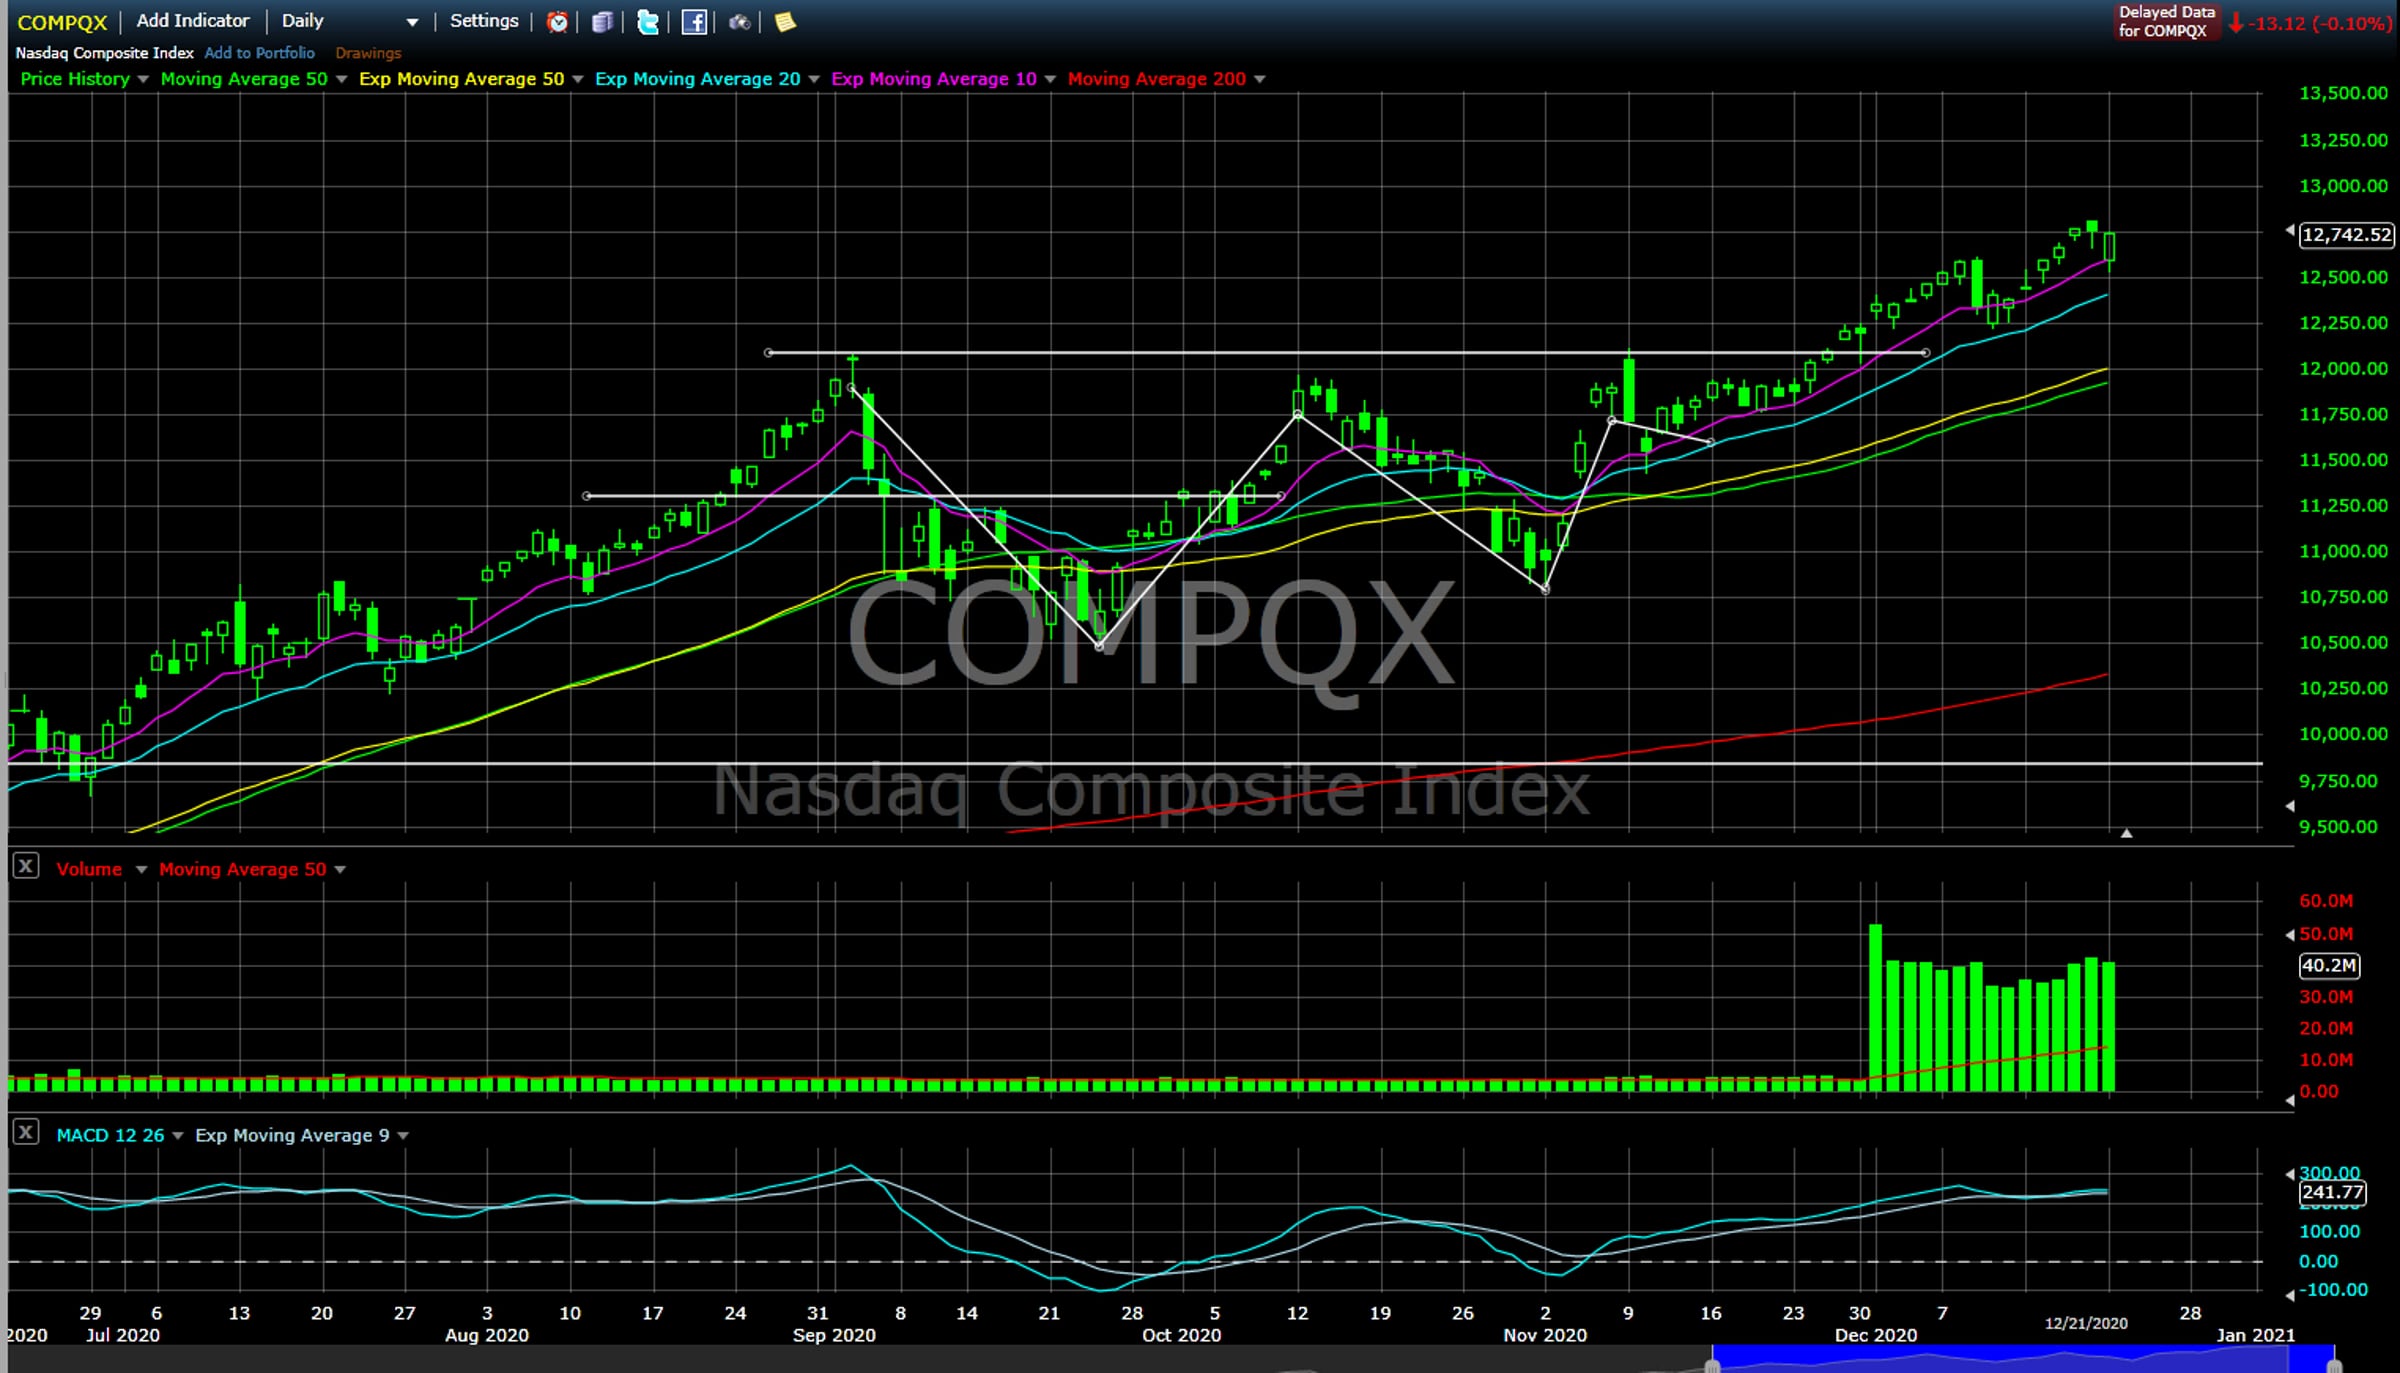Image resolution: width=2400 pixels, height=1373 pixels.
Task: Click the Add to Portfolio link
Action: point(259,53)
